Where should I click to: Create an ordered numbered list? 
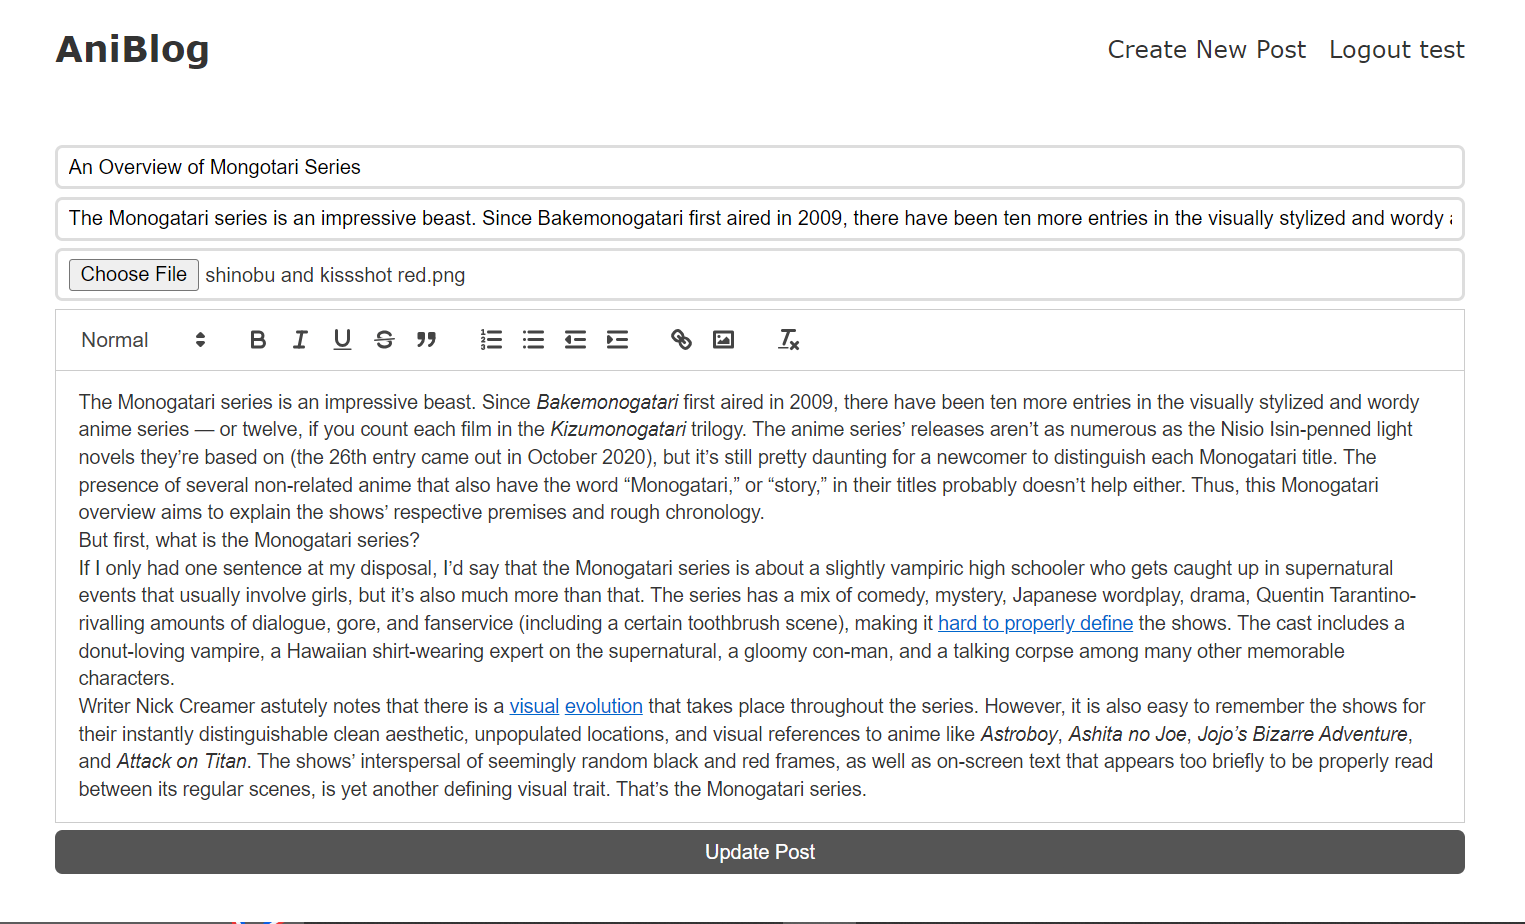click(x=491, y=340)
